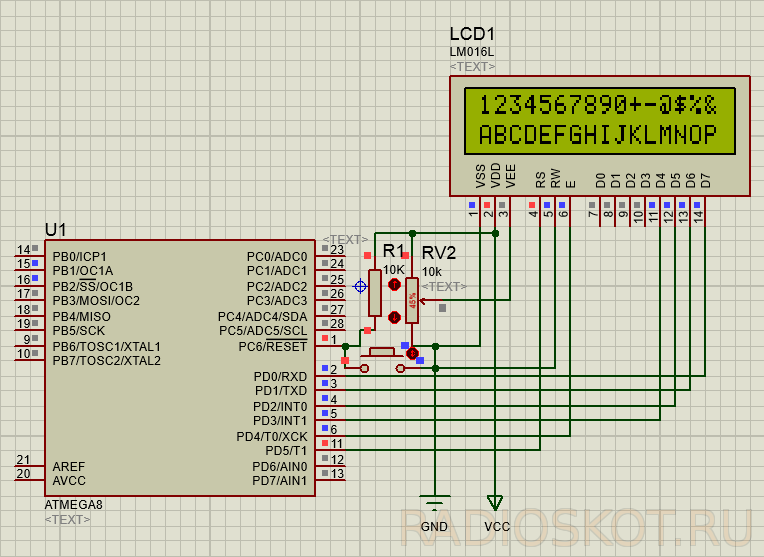Click the RV2 reference label
Image resolution: width=764 pixels, height=557 pixels.
pyautogui.click(x=439, y=252)
